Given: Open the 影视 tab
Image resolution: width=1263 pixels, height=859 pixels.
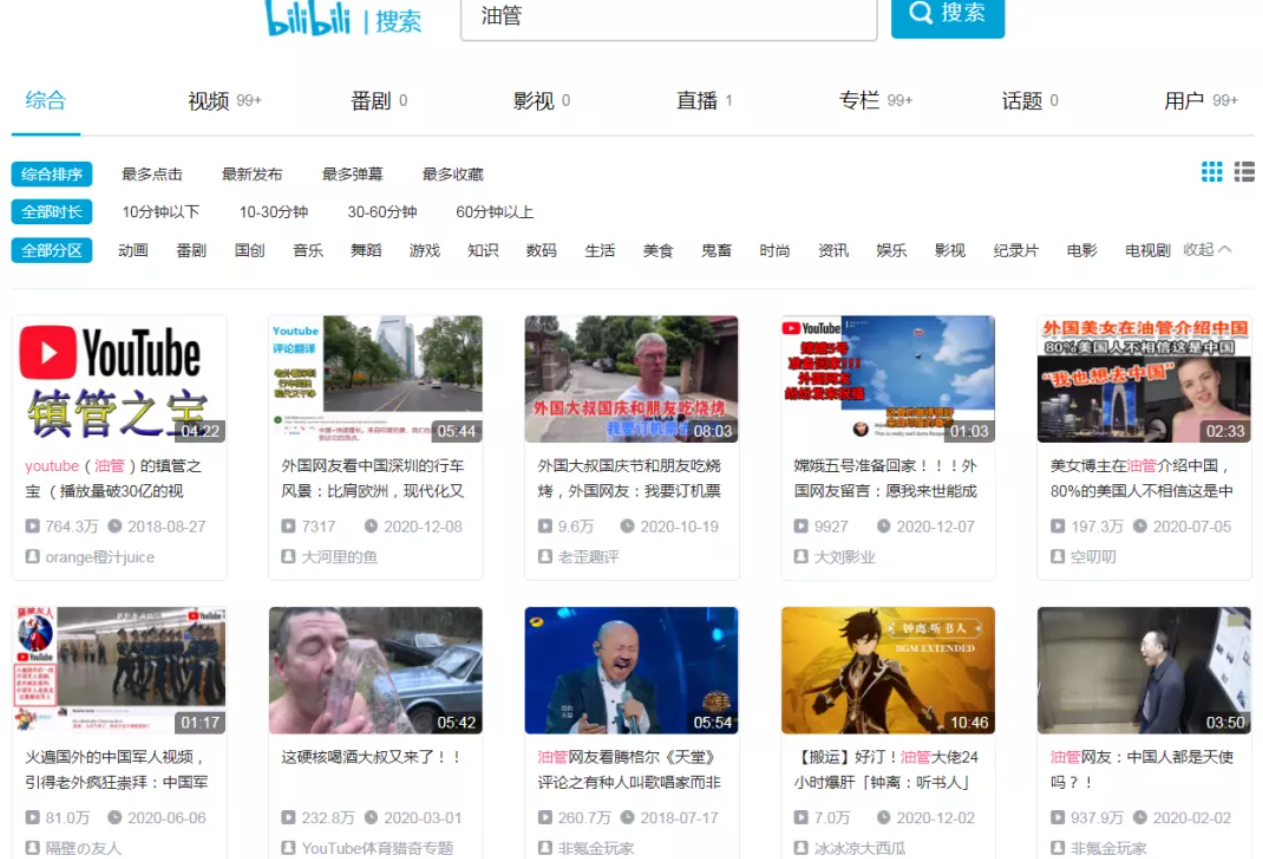Looking at the screenshot, I should pyautogui.click(x=542, y=101).
